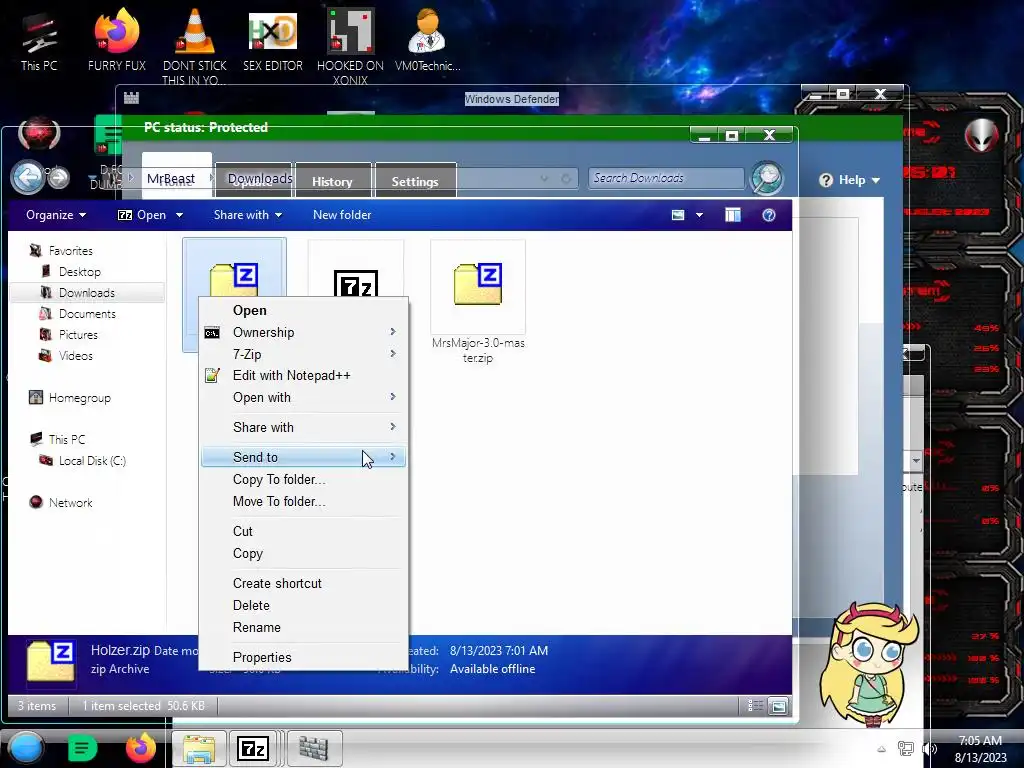Open the This PC desktop icon

click(x=39, y=40)
